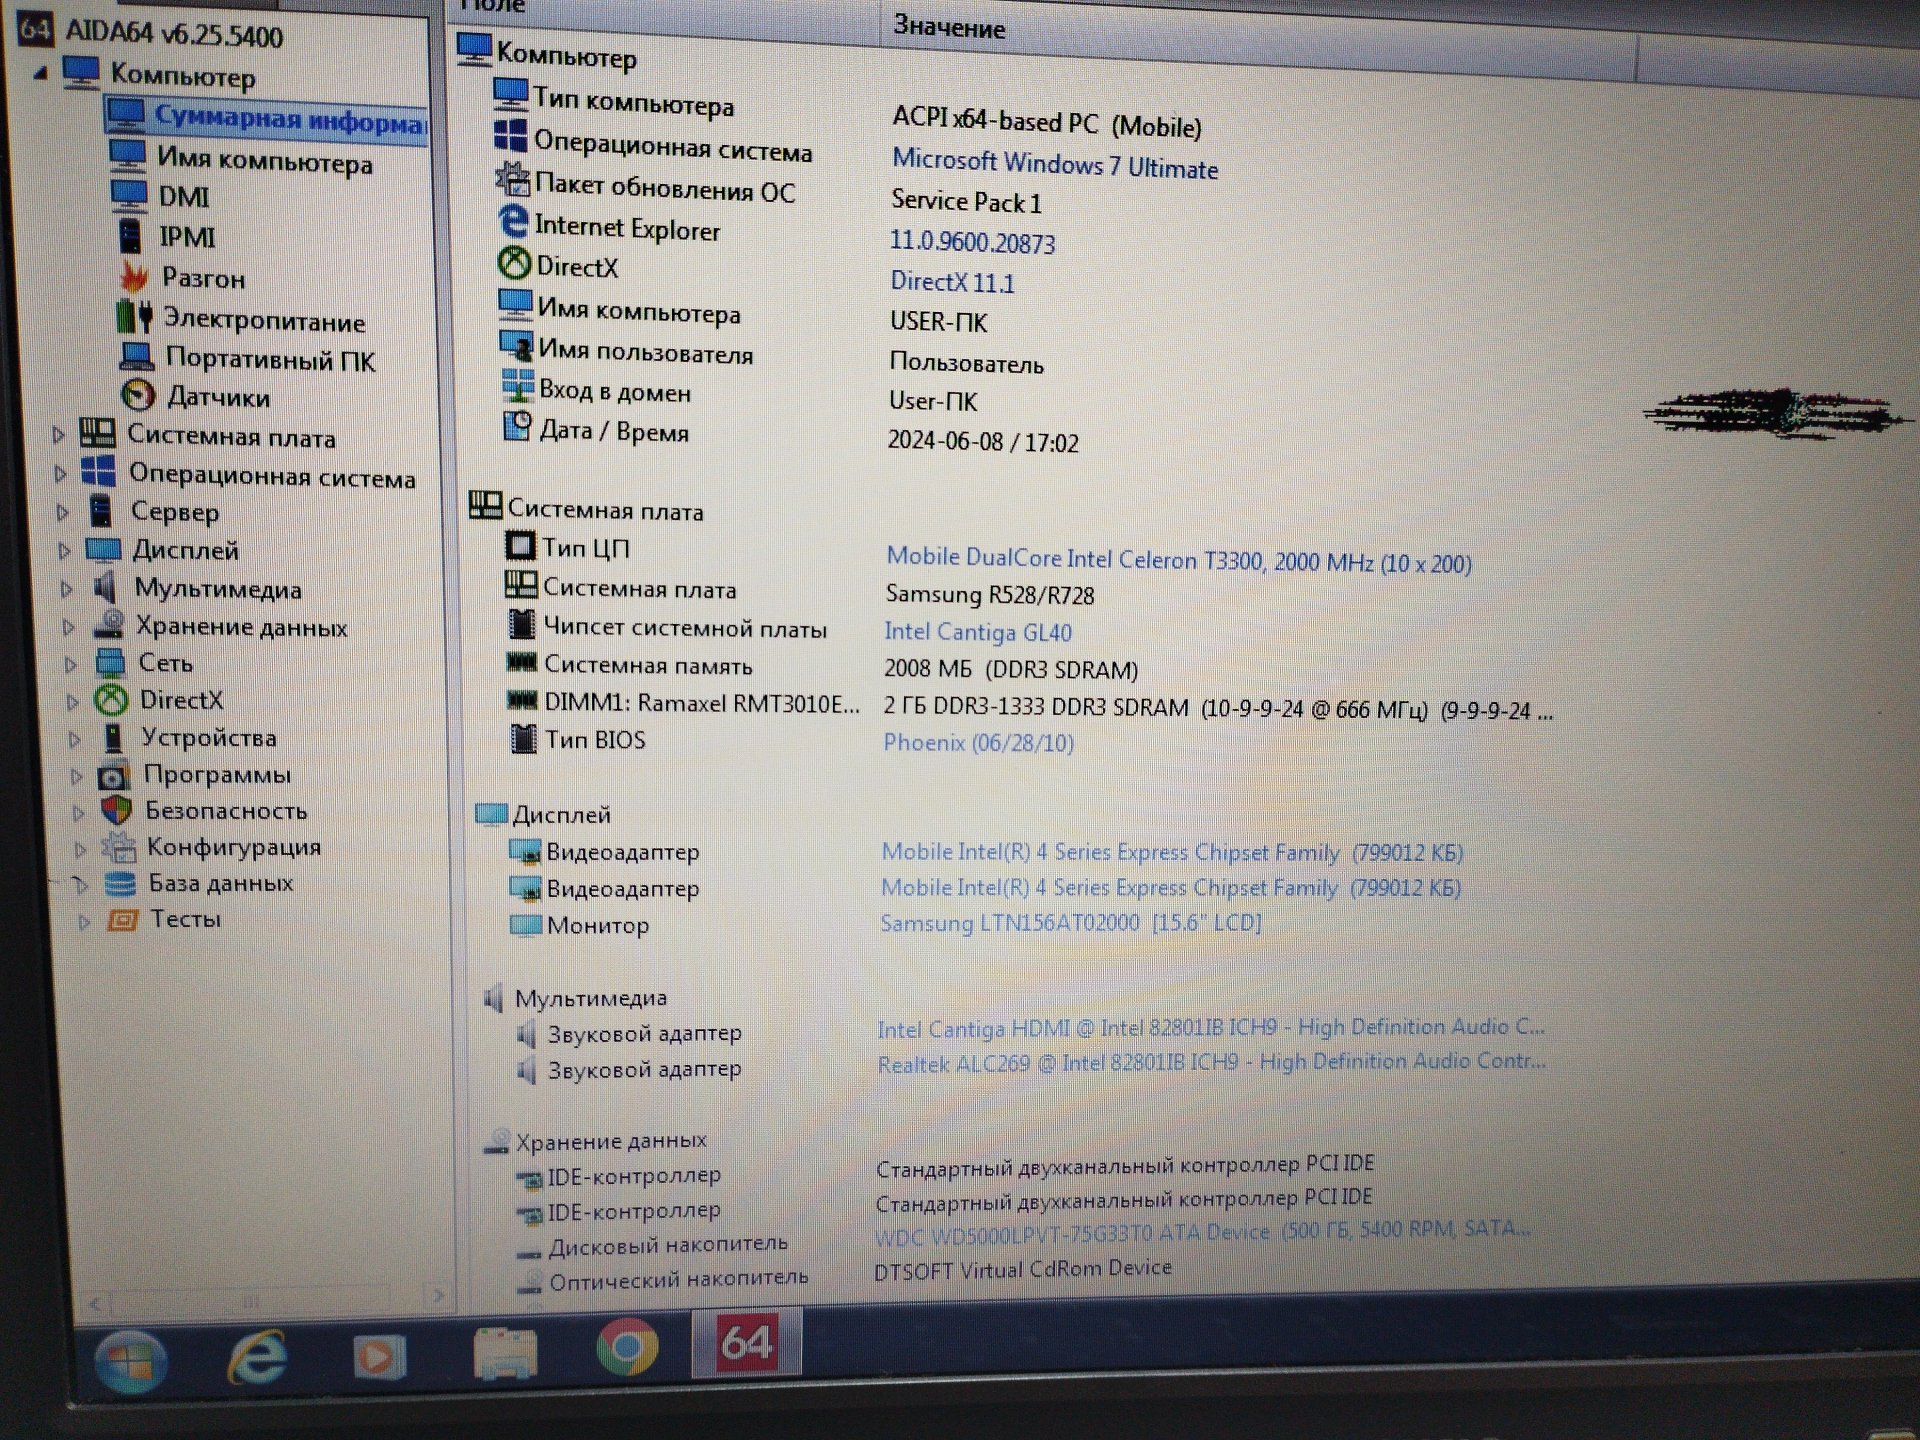
Task: Expand the Системная плата tree node
Action: [x=58, y=435]
